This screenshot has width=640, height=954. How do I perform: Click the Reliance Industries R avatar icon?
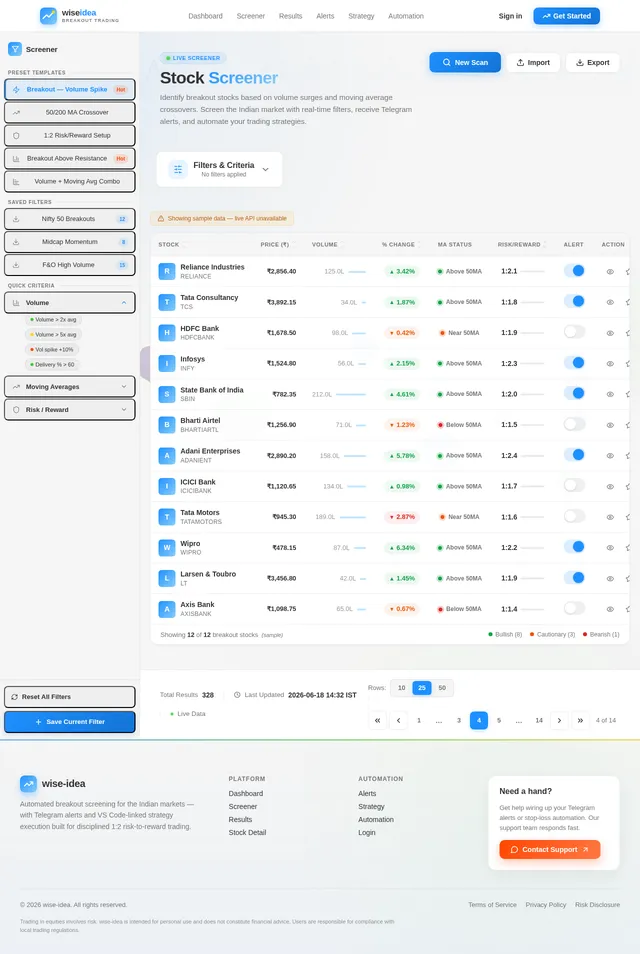coord(167,271)
